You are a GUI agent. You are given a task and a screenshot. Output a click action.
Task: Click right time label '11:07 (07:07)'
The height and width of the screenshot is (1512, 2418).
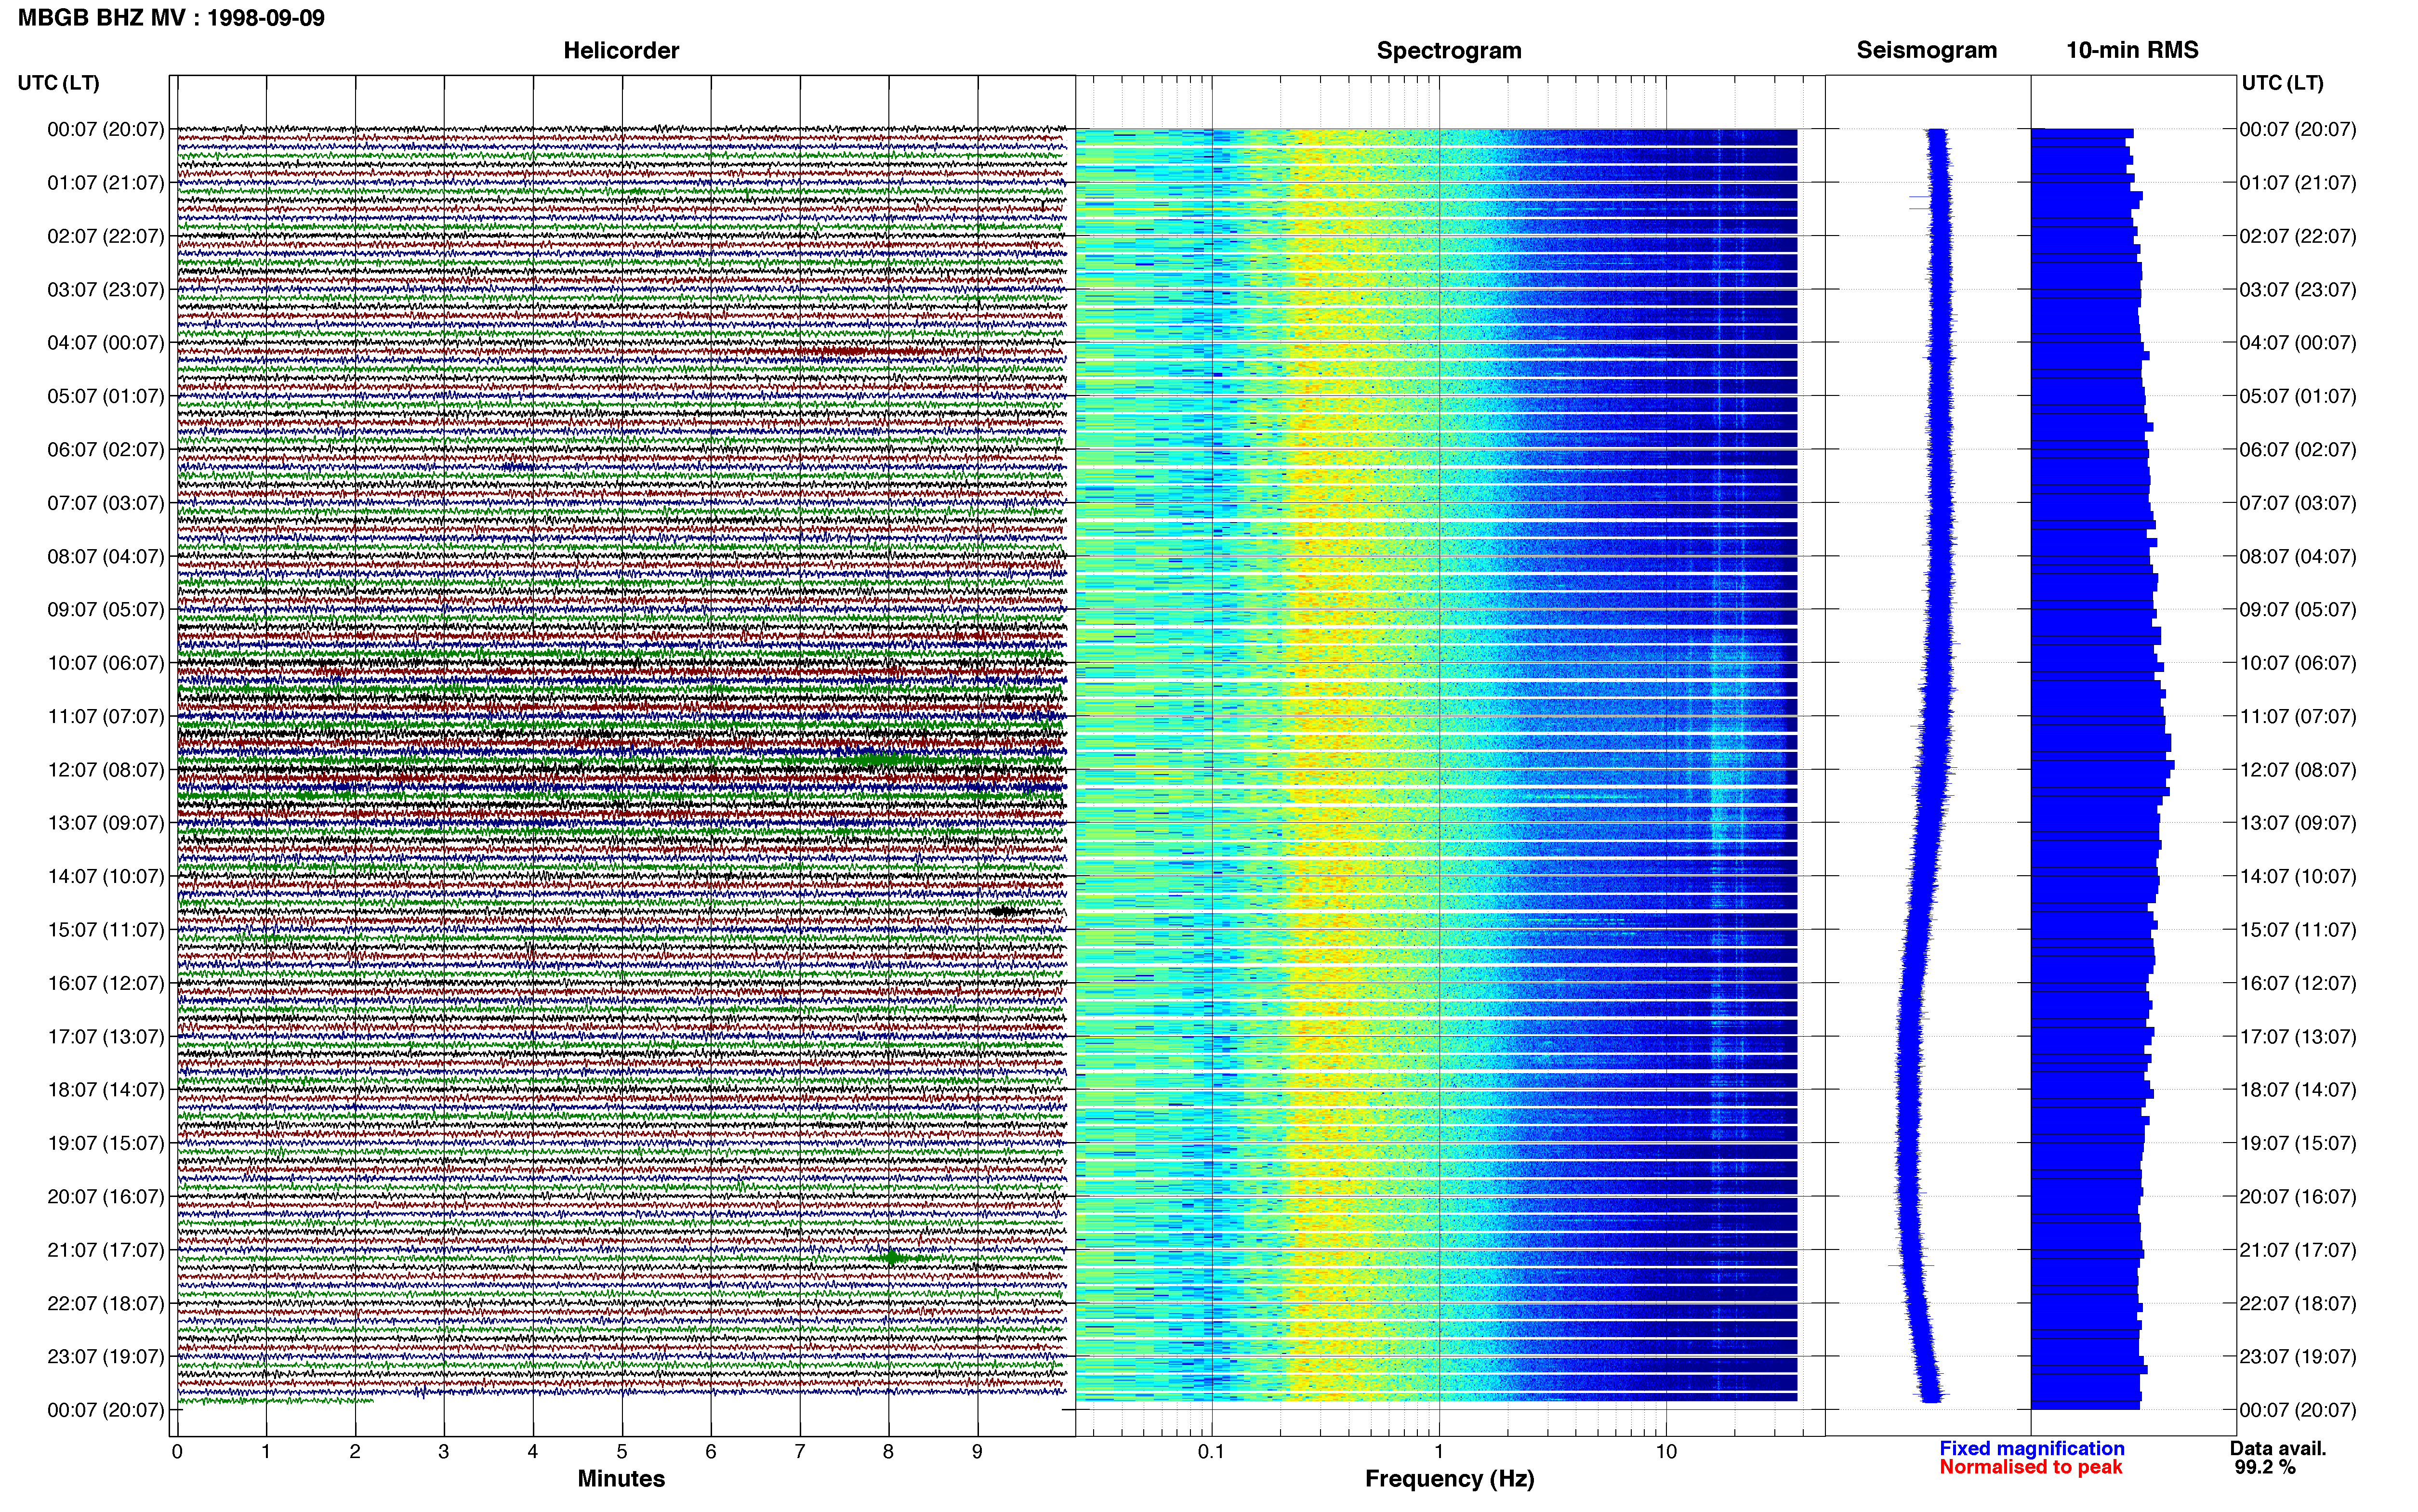point(2298,716)
